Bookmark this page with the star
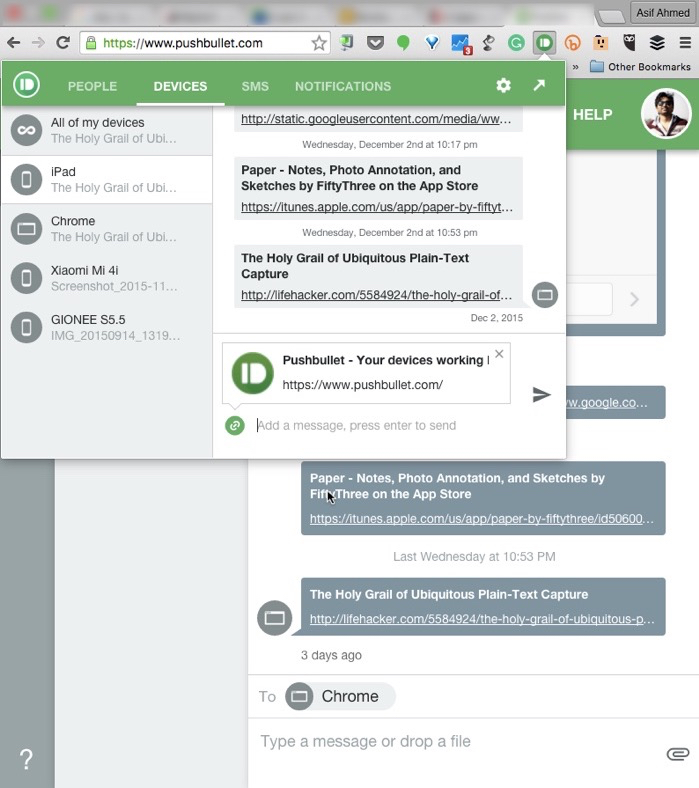Image resolution: width=699 pixels, height=788 pixels. 319,43
